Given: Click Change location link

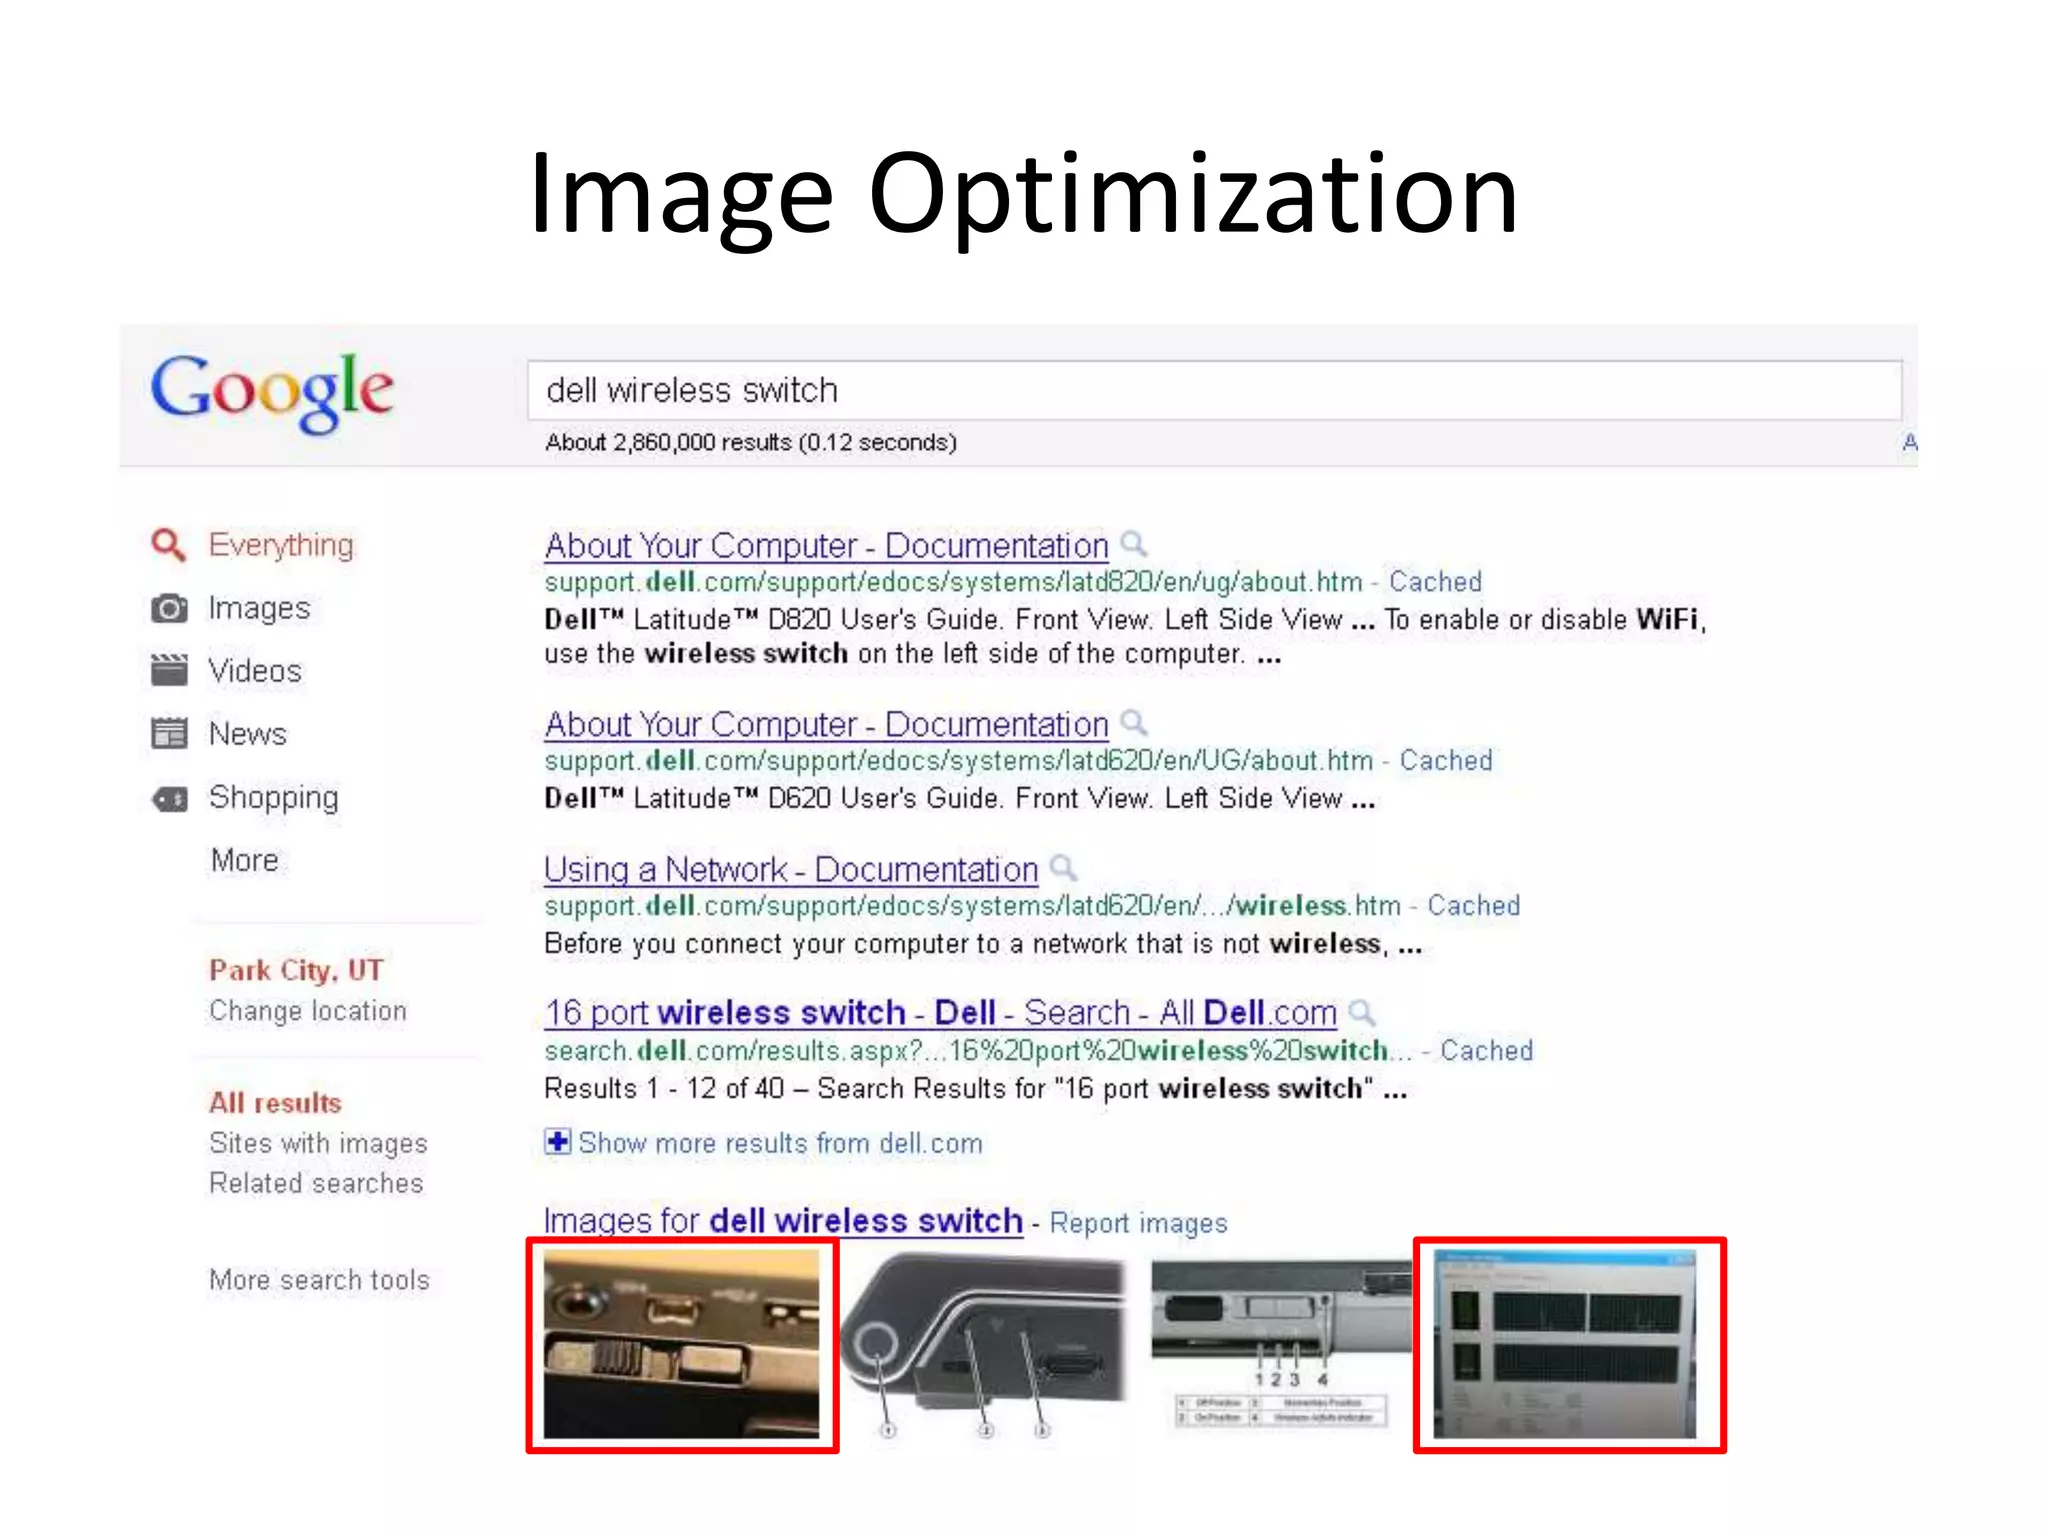Looking at the screenshot, I should [x=308, y=1011].
